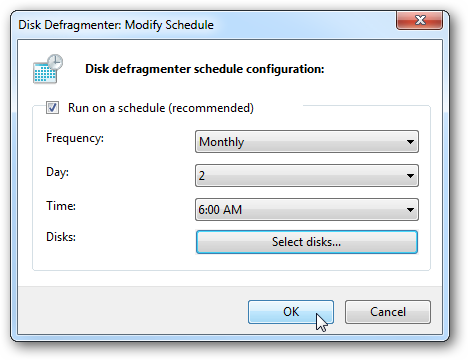Click the 'Run on a schedule (recommended)' label
This screenshot has width=468, height=360.
coord(161,108)
